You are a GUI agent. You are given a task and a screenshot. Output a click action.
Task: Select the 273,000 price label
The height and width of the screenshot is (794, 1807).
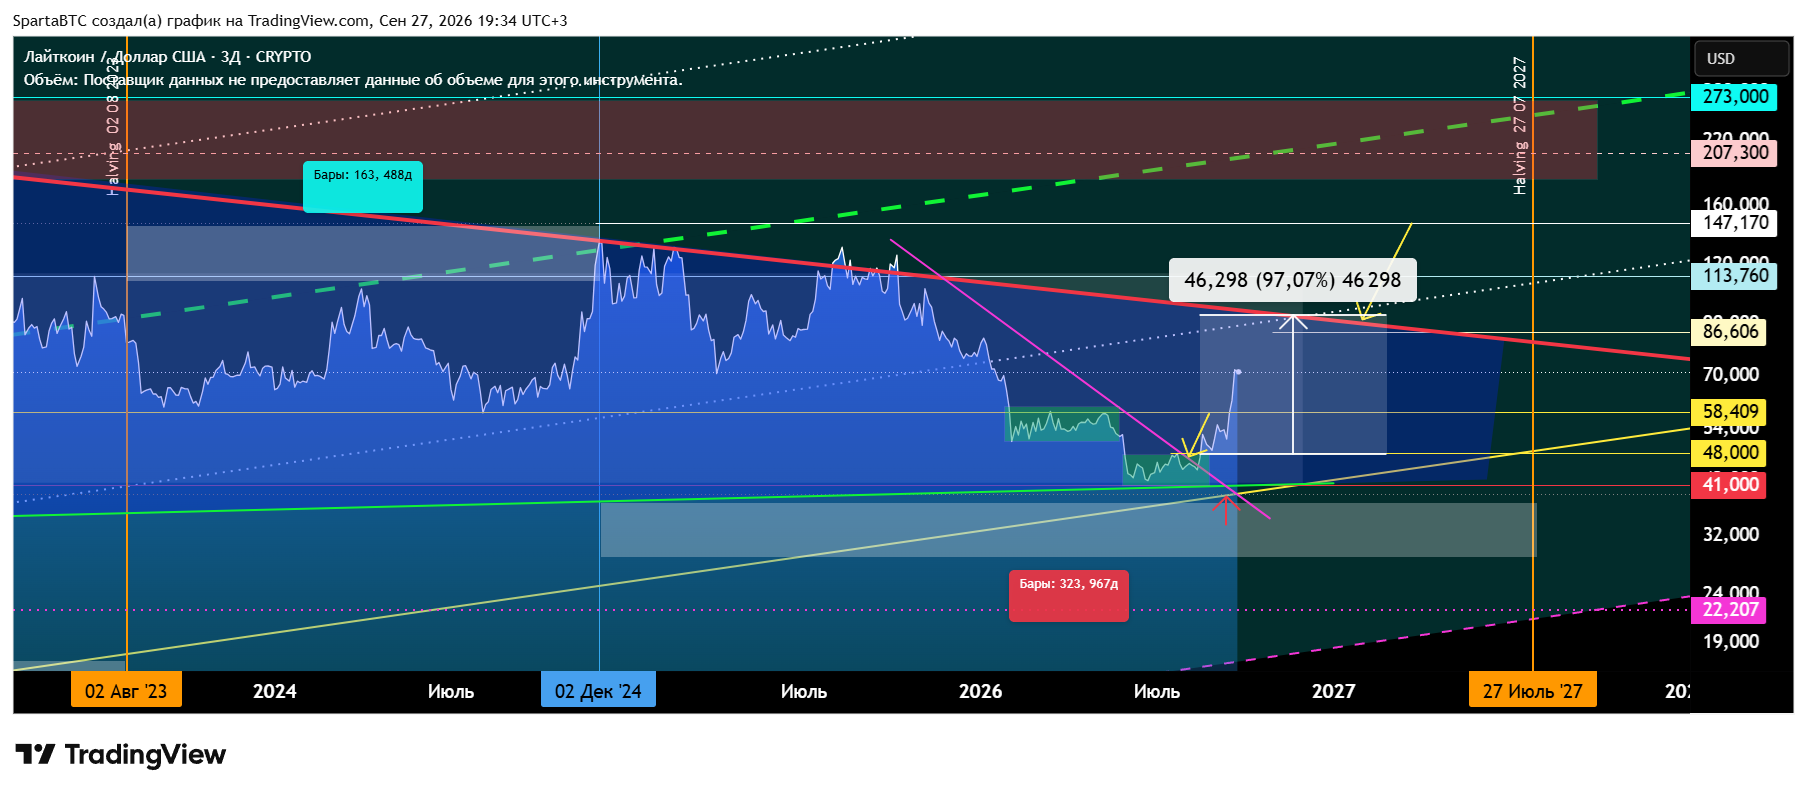click(x=1733, y=97)
